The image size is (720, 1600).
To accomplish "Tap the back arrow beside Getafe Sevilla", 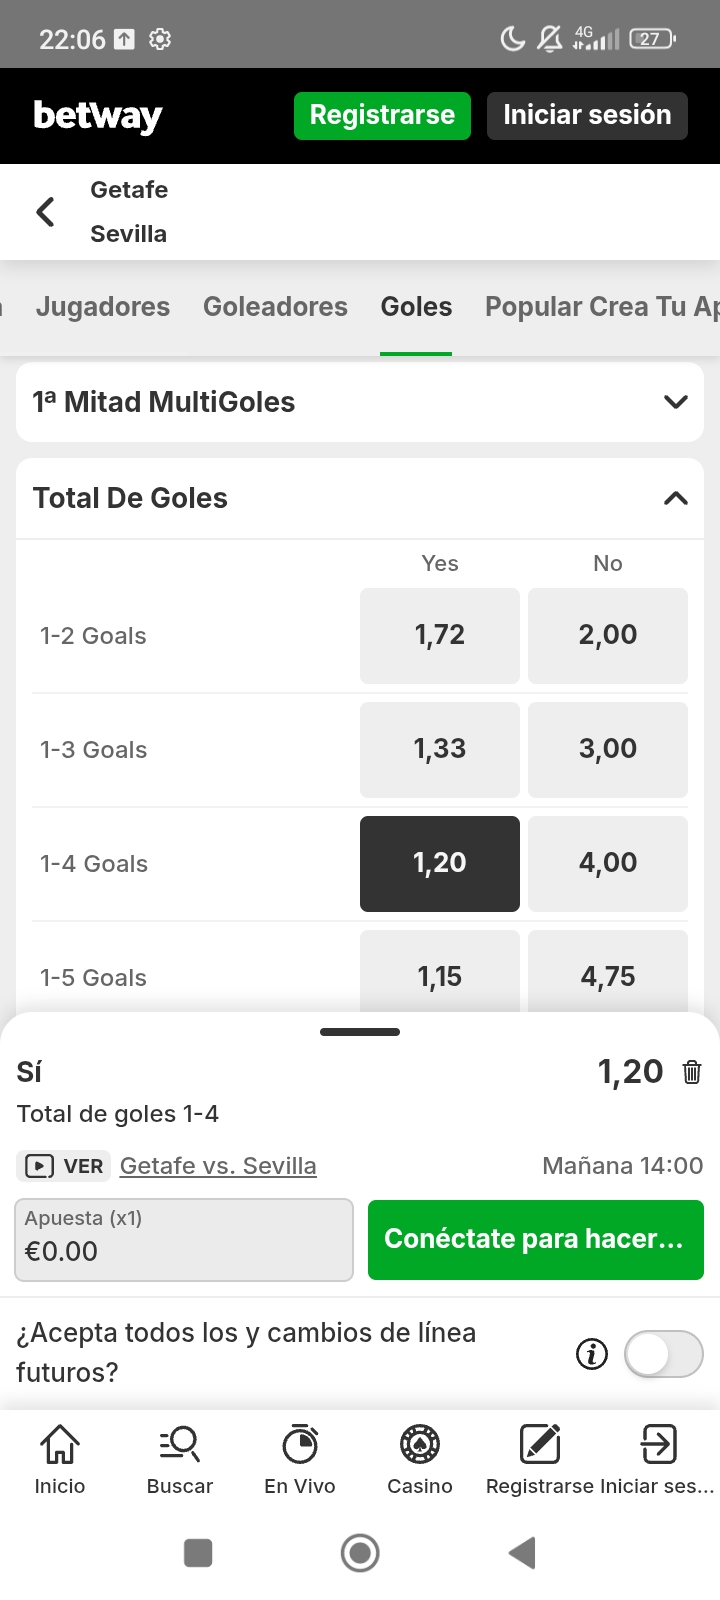I will click(45, 212).
